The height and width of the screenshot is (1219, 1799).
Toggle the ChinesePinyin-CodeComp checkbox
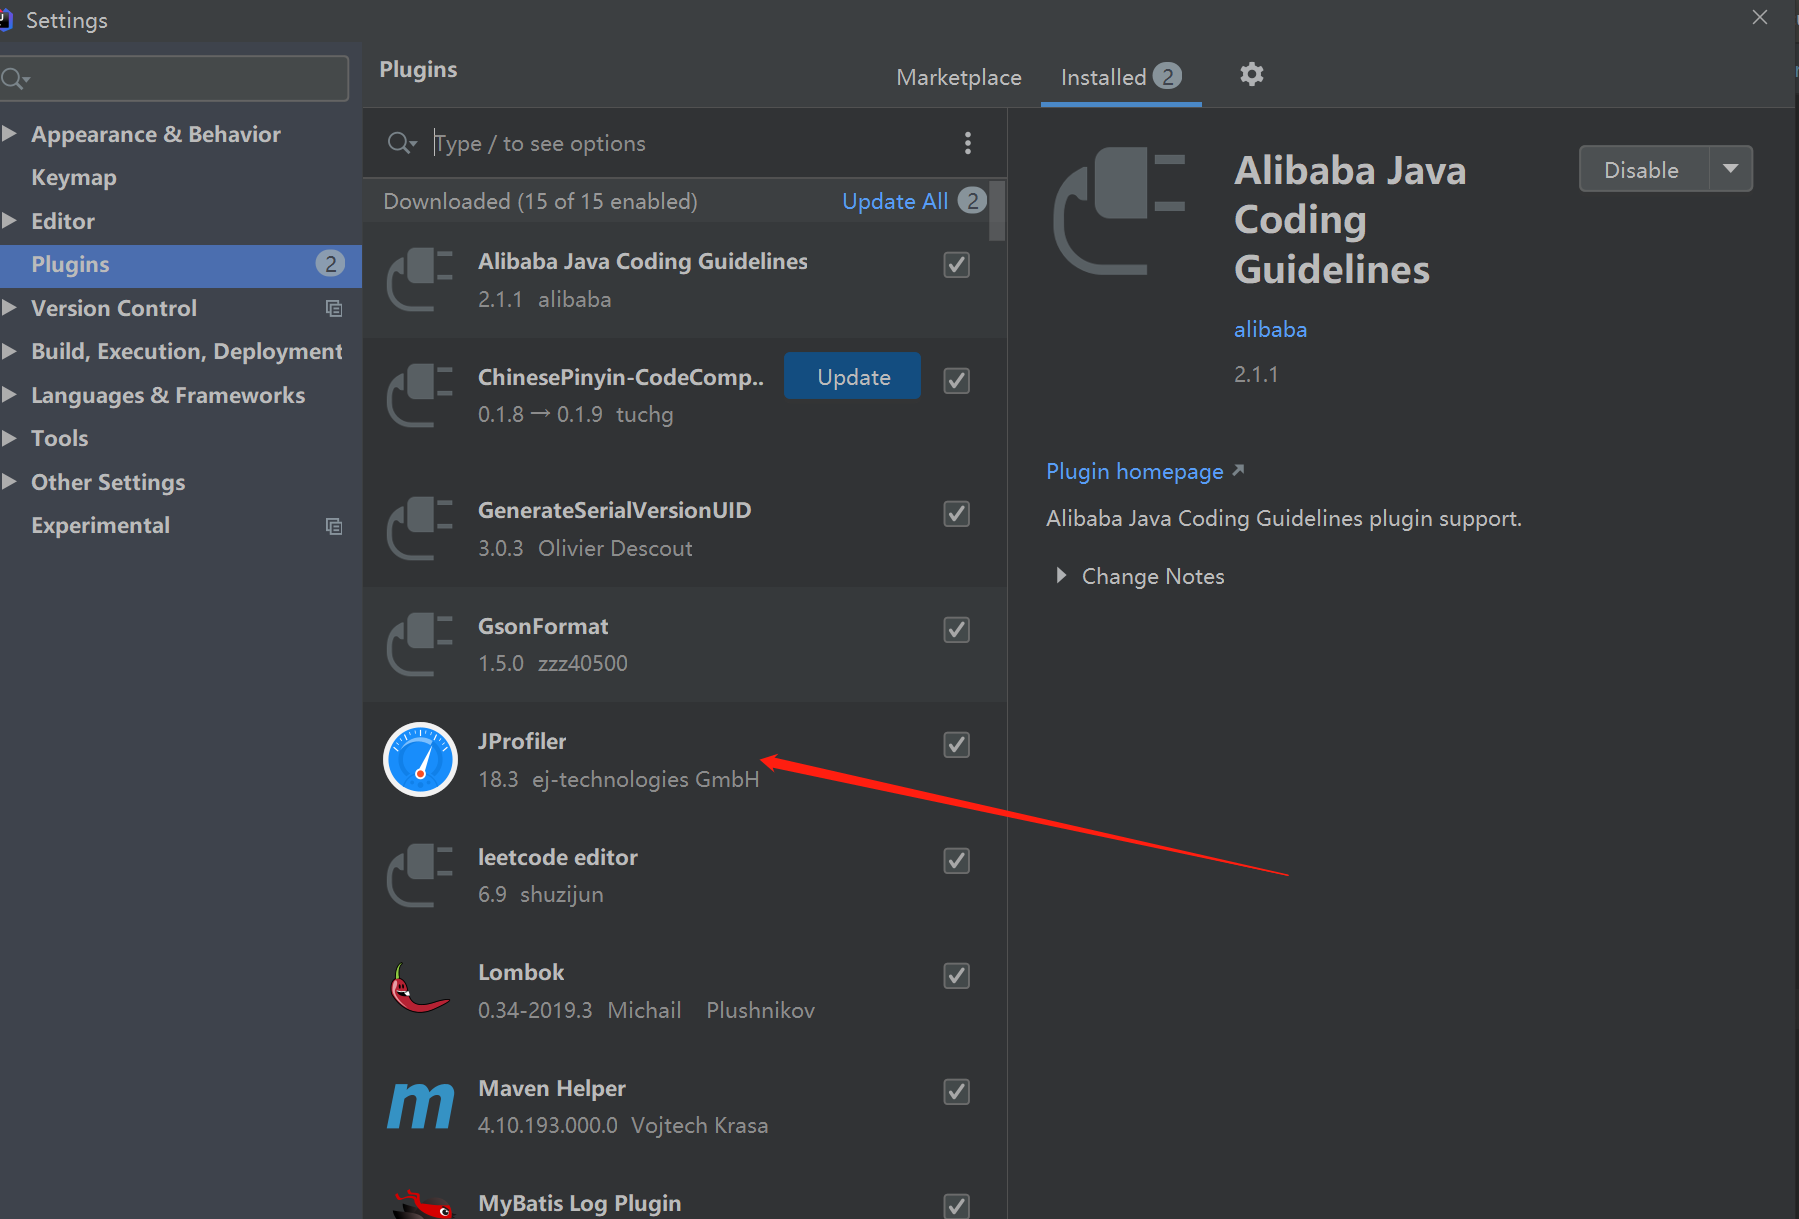pos(956,380)
